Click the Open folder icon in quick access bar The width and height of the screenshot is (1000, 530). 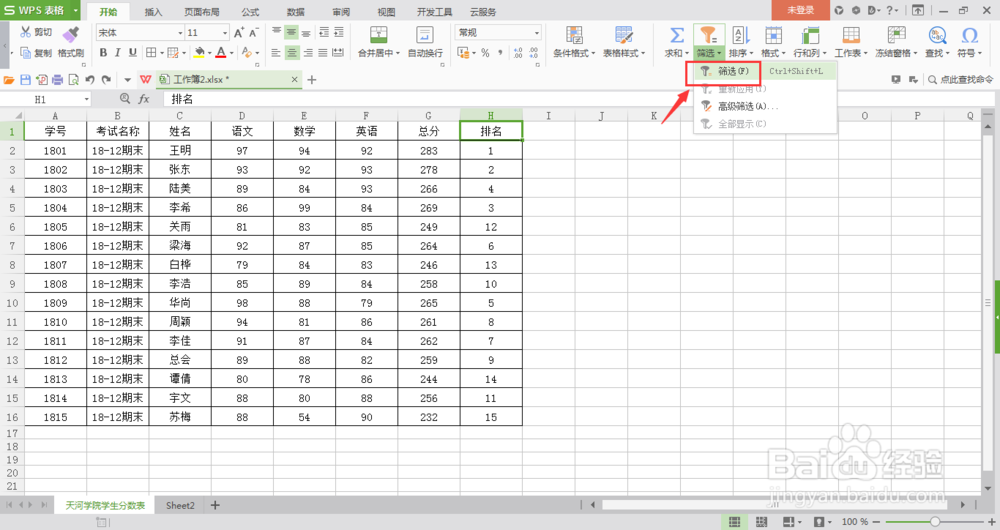click(9, 80)
